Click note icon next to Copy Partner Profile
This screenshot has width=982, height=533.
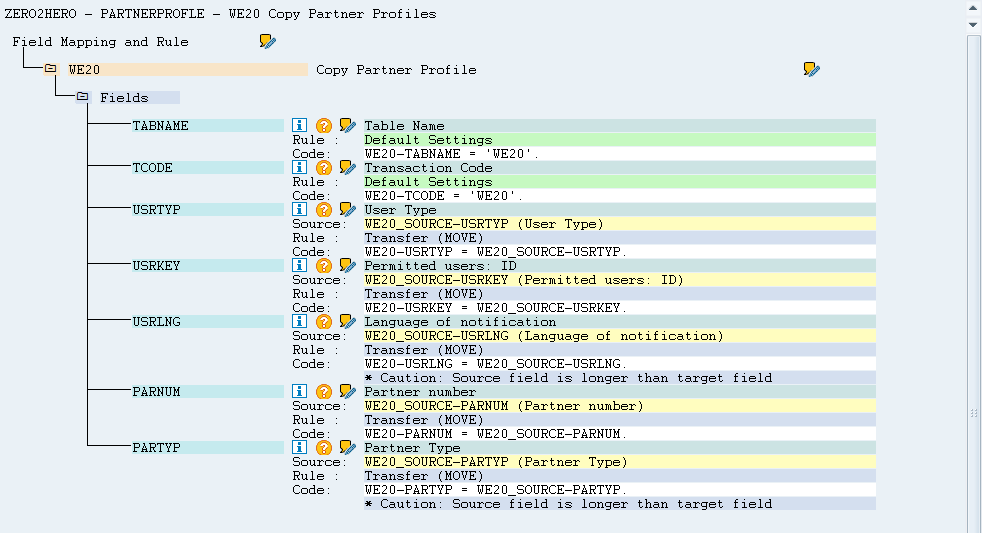pos(811,70)
